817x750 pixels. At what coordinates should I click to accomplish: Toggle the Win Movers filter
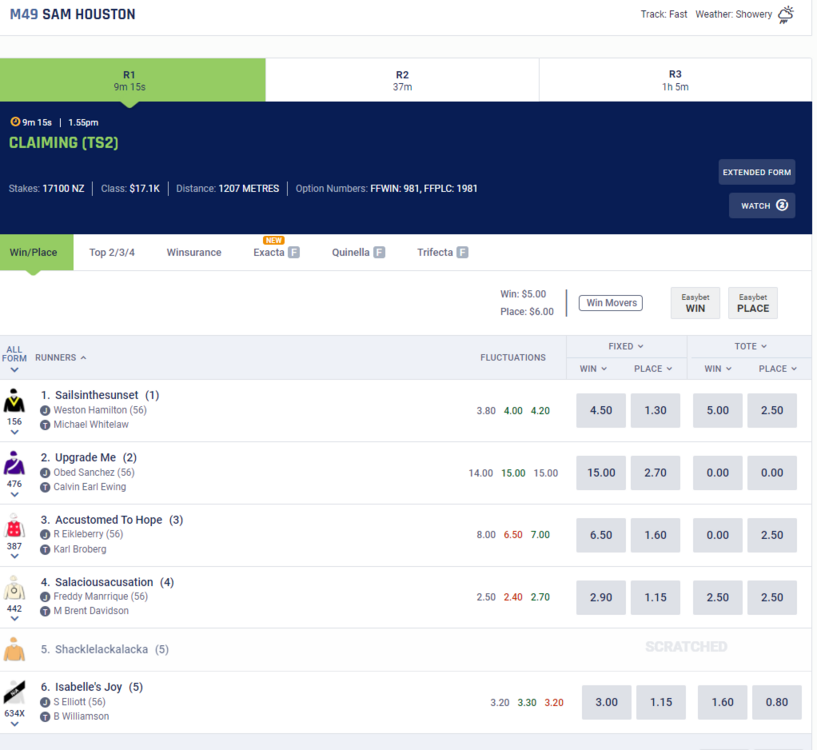point(610,303)
